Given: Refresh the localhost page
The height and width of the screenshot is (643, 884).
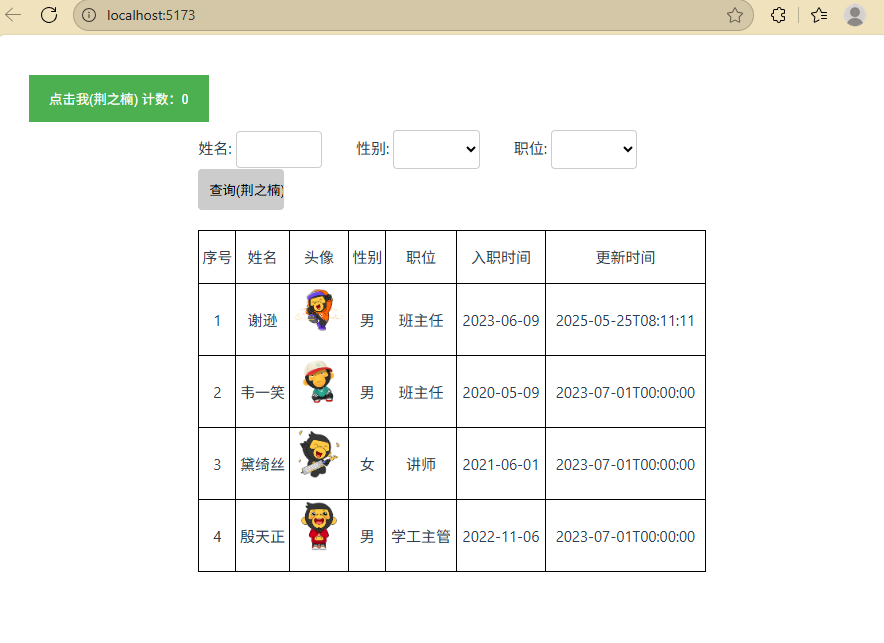Looking at the screenshot, I should [x=48, y=15].
